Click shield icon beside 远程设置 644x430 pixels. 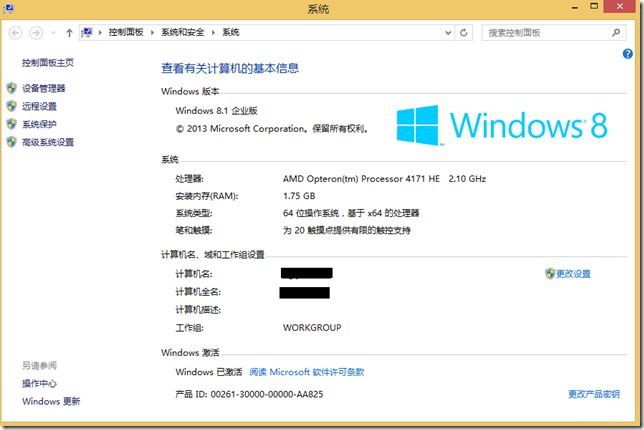[x=12, y=106]
